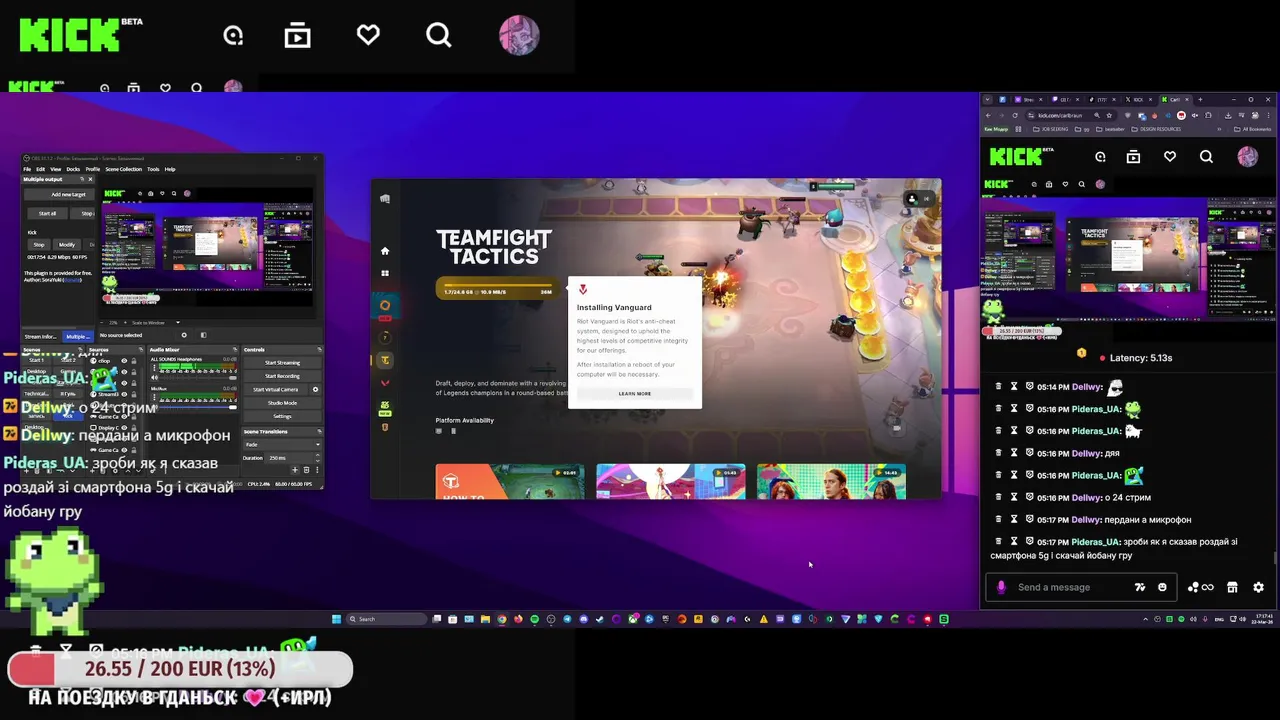Image resolution: width=1280 pixels, height=720 pixels.
Task: Select the Teamfight Tactics icon in Riot sidebar
Action: pyautogui.click(x=385, y=360)
